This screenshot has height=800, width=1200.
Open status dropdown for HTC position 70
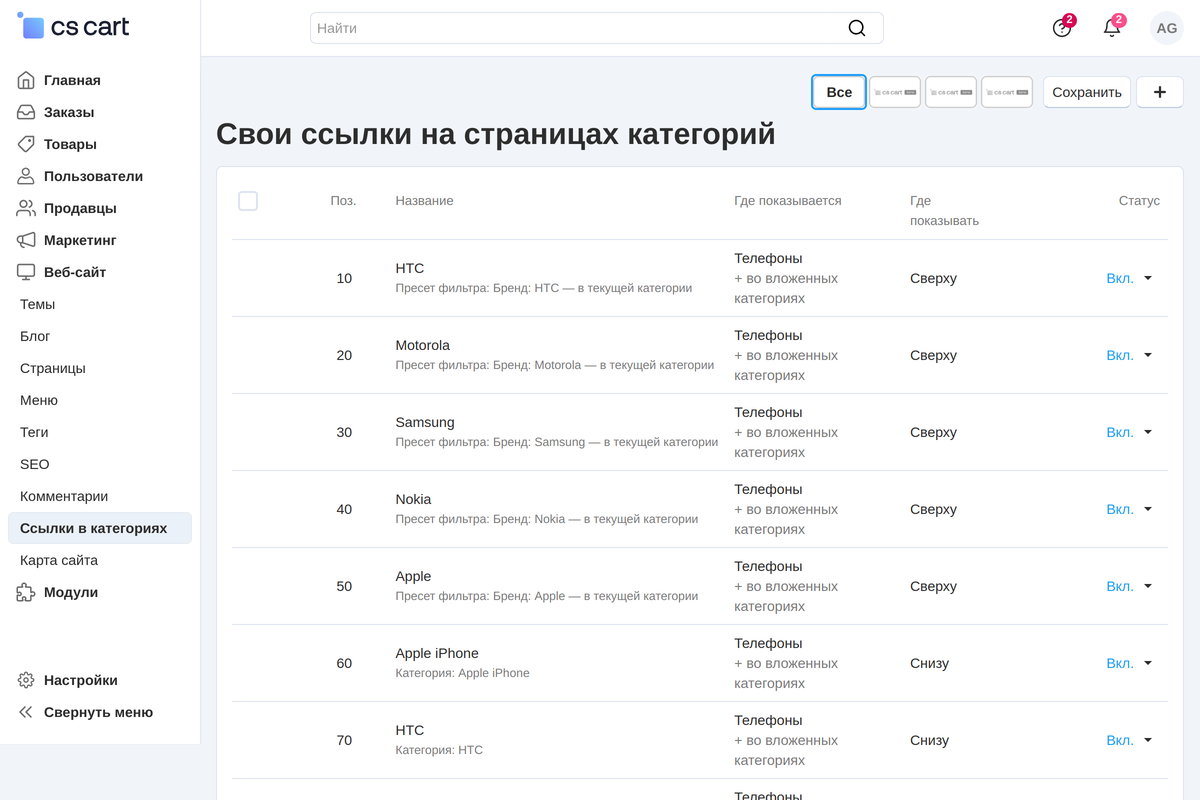click(x=1130, y=740)
